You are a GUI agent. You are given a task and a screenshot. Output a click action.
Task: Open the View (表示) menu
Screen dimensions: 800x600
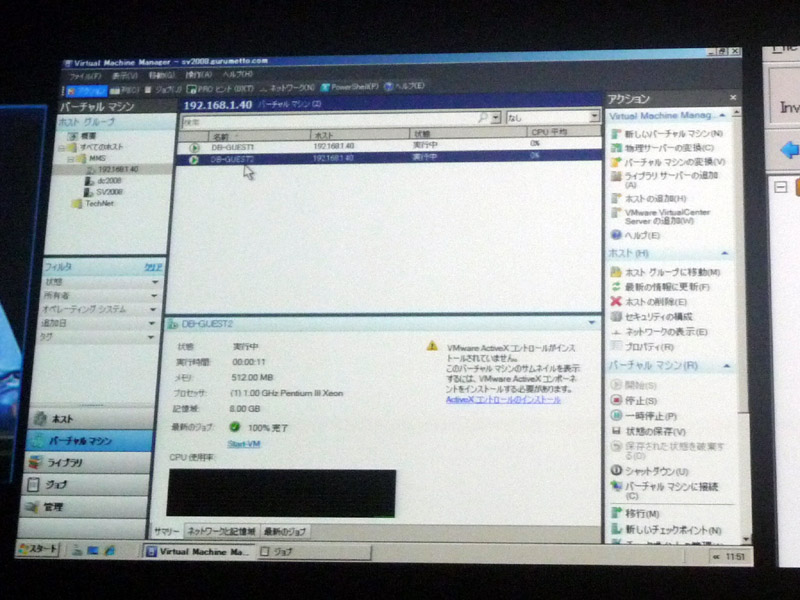(x=124, y=76)
